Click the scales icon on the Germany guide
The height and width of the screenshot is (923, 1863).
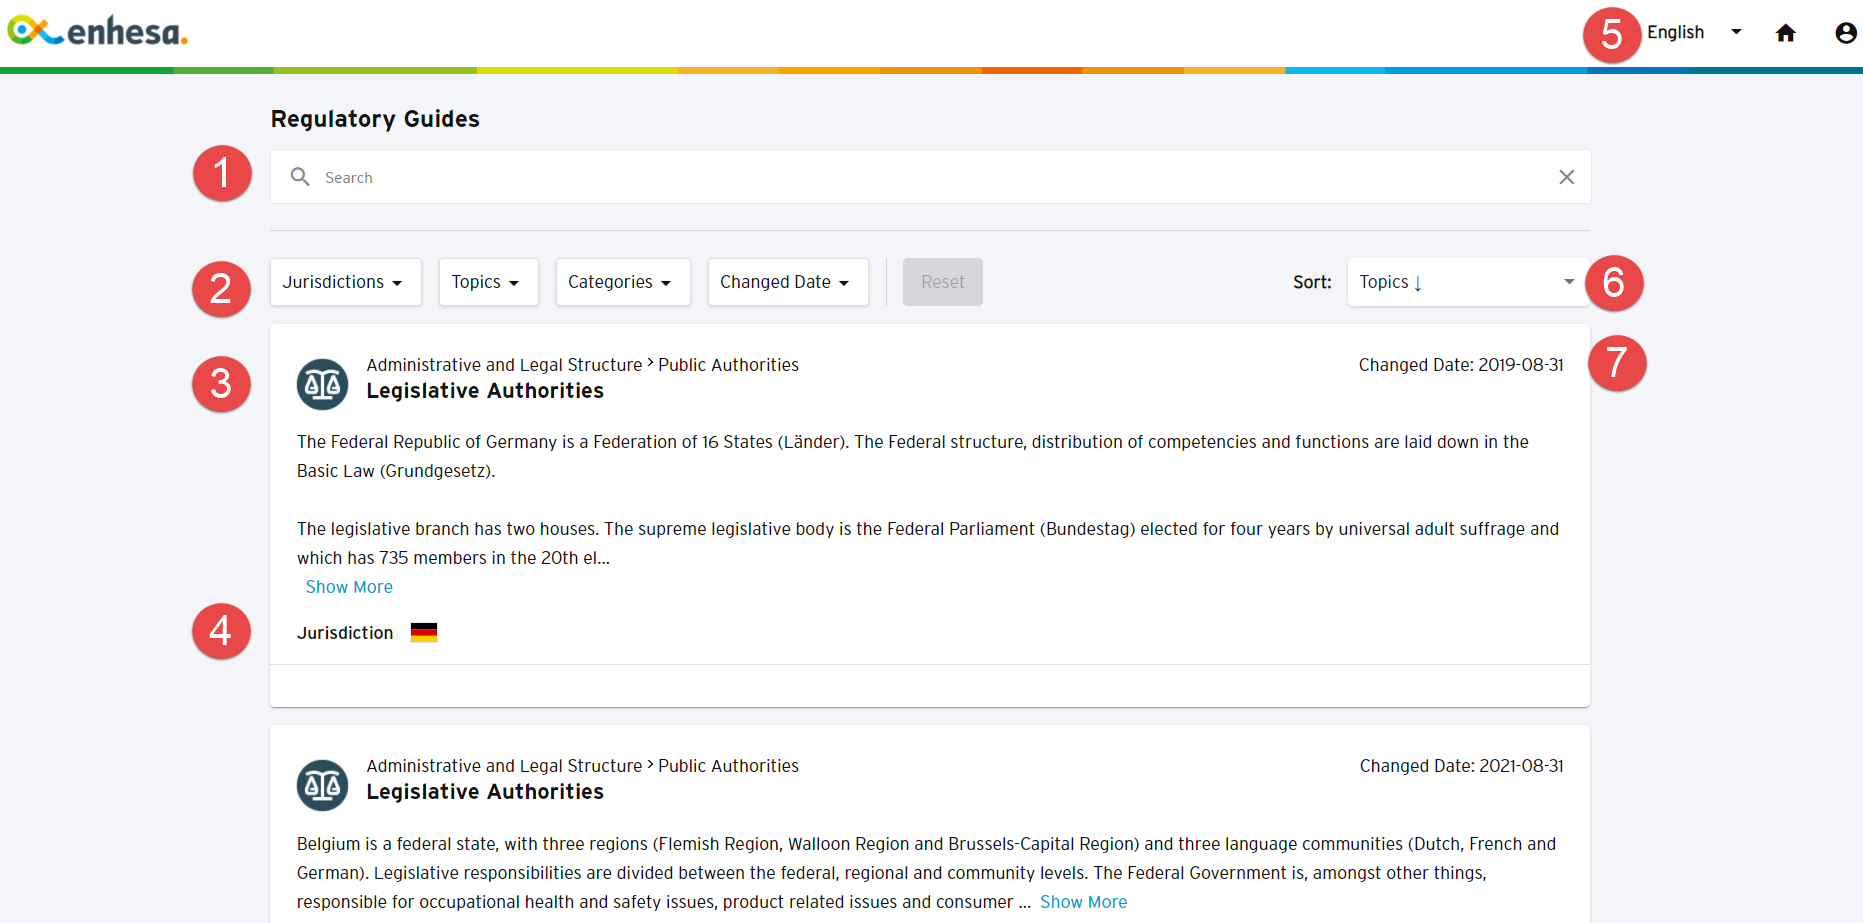322,384
